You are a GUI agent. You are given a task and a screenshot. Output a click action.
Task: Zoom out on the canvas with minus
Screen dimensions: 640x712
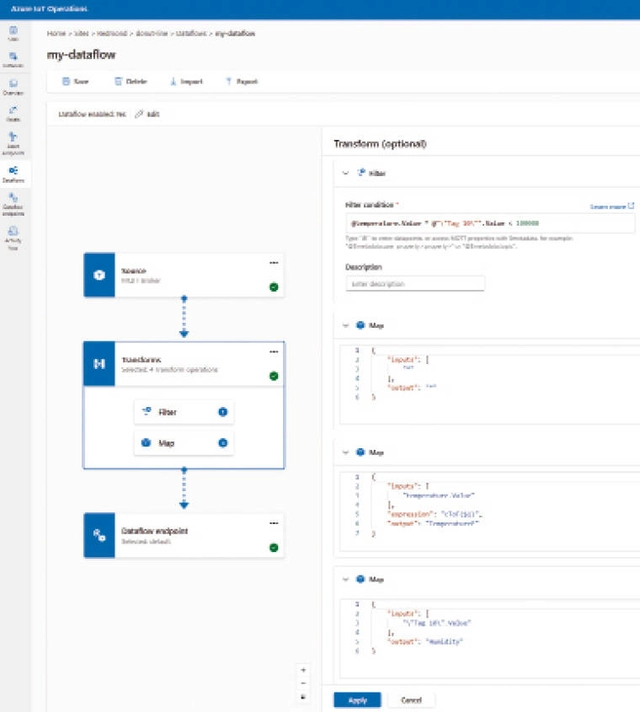click(303, 683)
